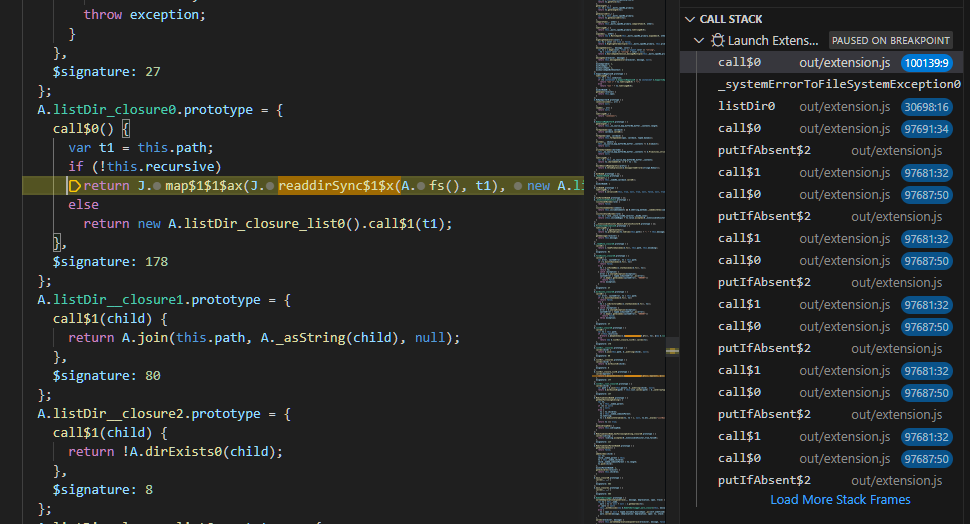Click the $signature: 178 line
970x524 pixels.
[x=110, y=262]
